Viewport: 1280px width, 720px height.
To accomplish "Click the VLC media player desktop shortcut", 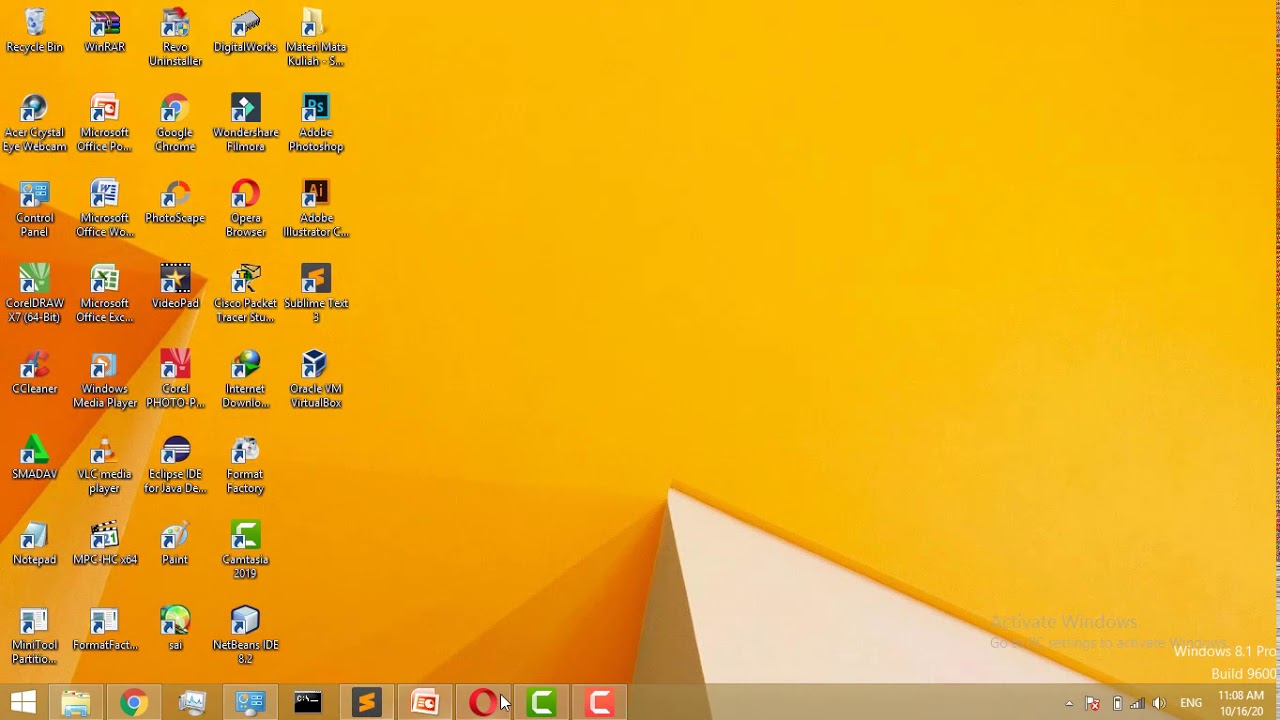I will point(105,465).
